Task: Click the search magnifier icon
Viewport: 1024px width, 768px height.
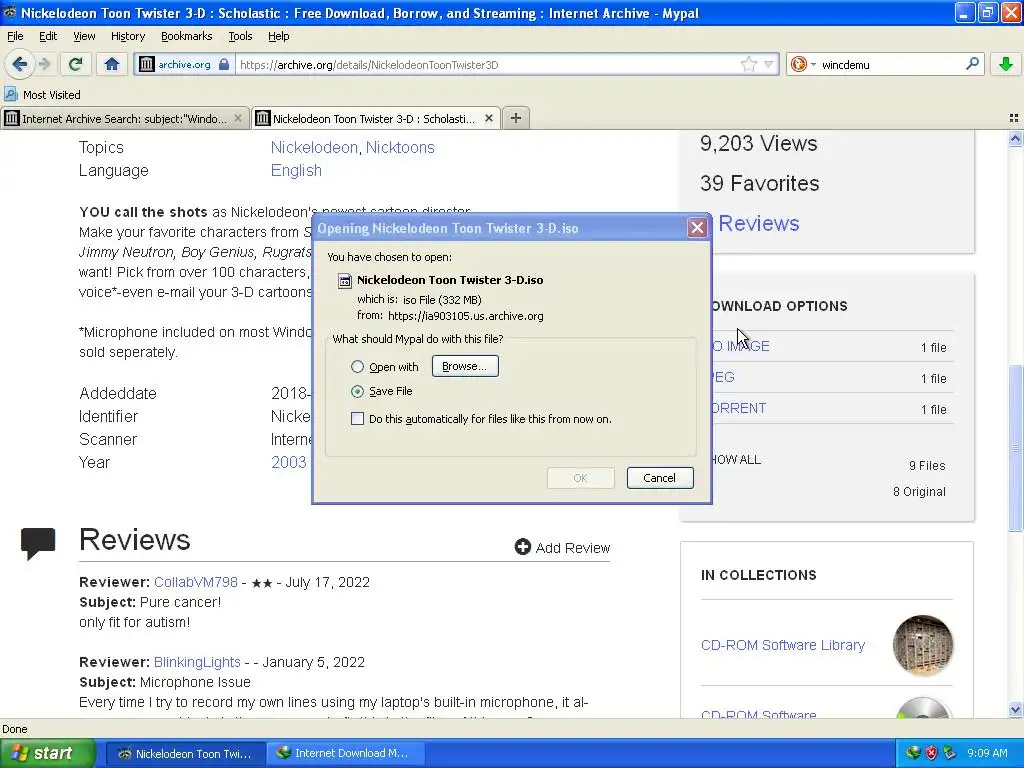Action: click(x=972, y=64)
